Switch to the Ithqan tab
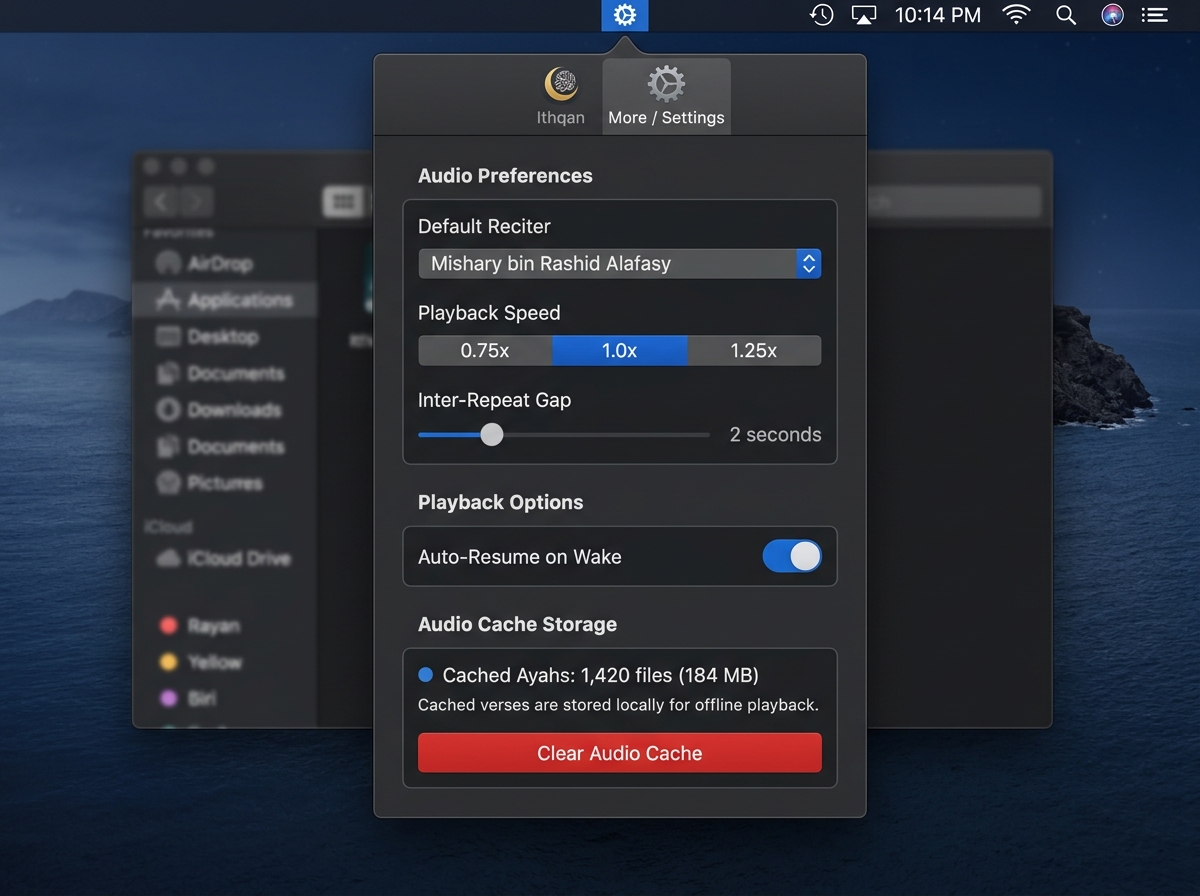The image size is (1200, 896). [x=561, y=96]
